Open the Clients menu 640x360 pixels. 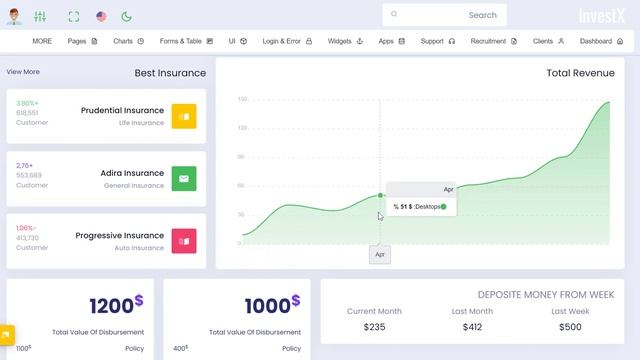(549, 41)
